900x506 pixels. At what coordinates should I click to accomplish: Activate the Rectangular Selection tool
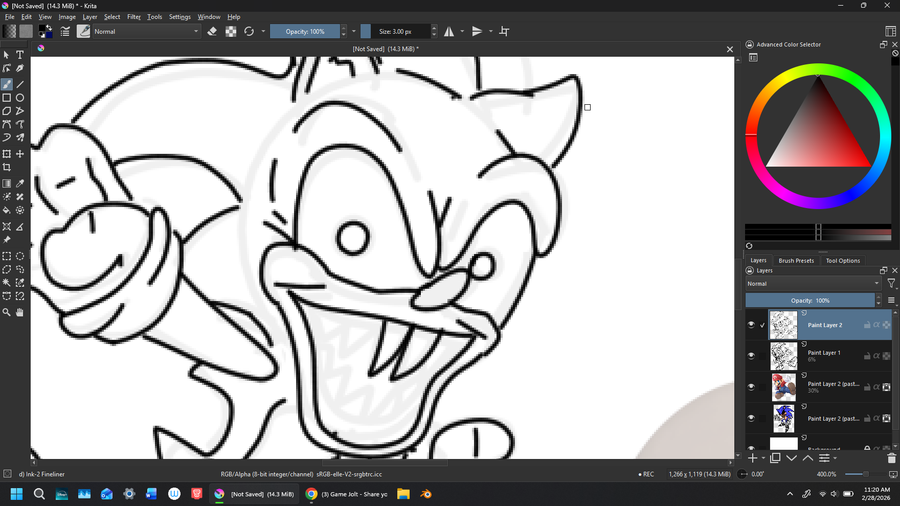tap(6, 256)
